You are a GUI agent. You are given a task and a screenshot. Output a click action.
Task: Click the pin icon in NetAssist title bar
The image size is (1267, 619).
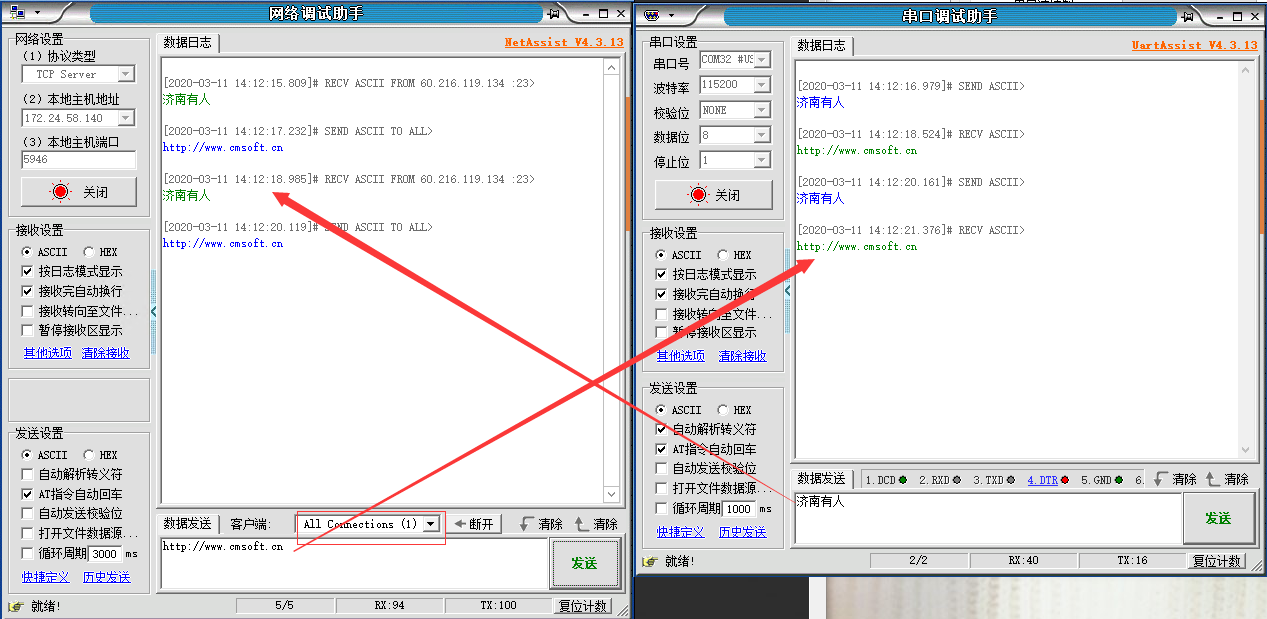[x=553, y=13]
